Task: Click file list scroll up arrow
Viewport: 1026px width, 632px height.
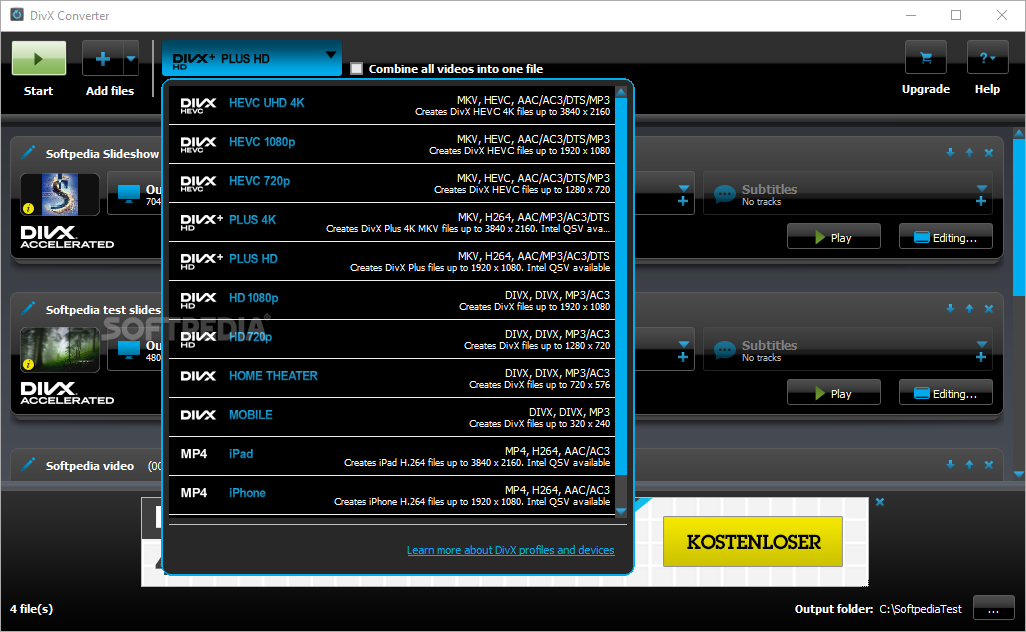Action: [x=1019, y=133]
